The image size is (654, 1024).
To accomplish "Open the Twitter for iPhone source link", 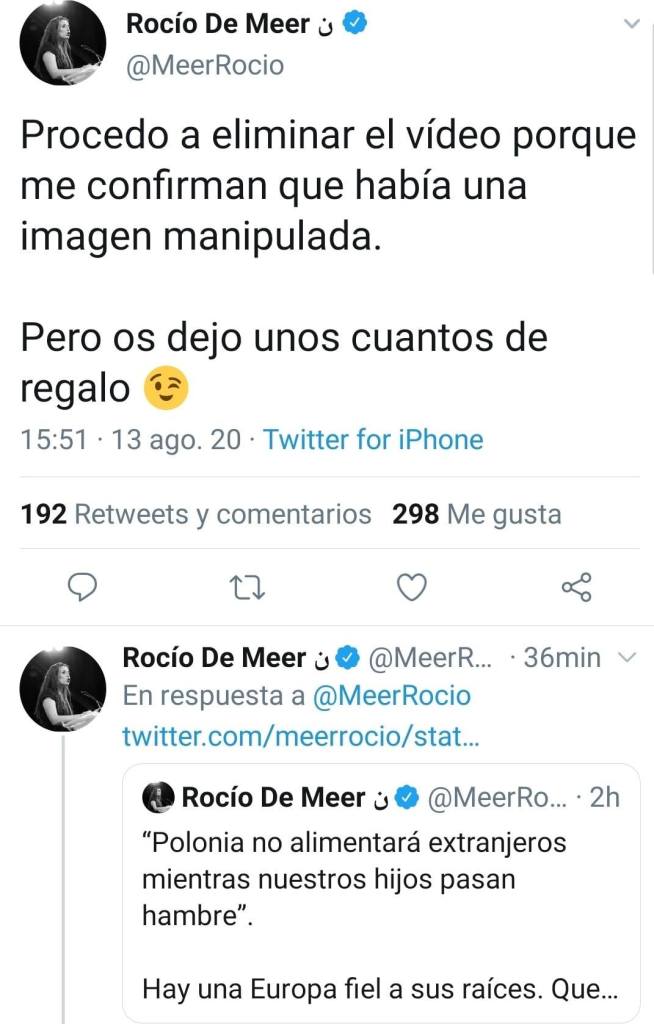I will [373, 440].
